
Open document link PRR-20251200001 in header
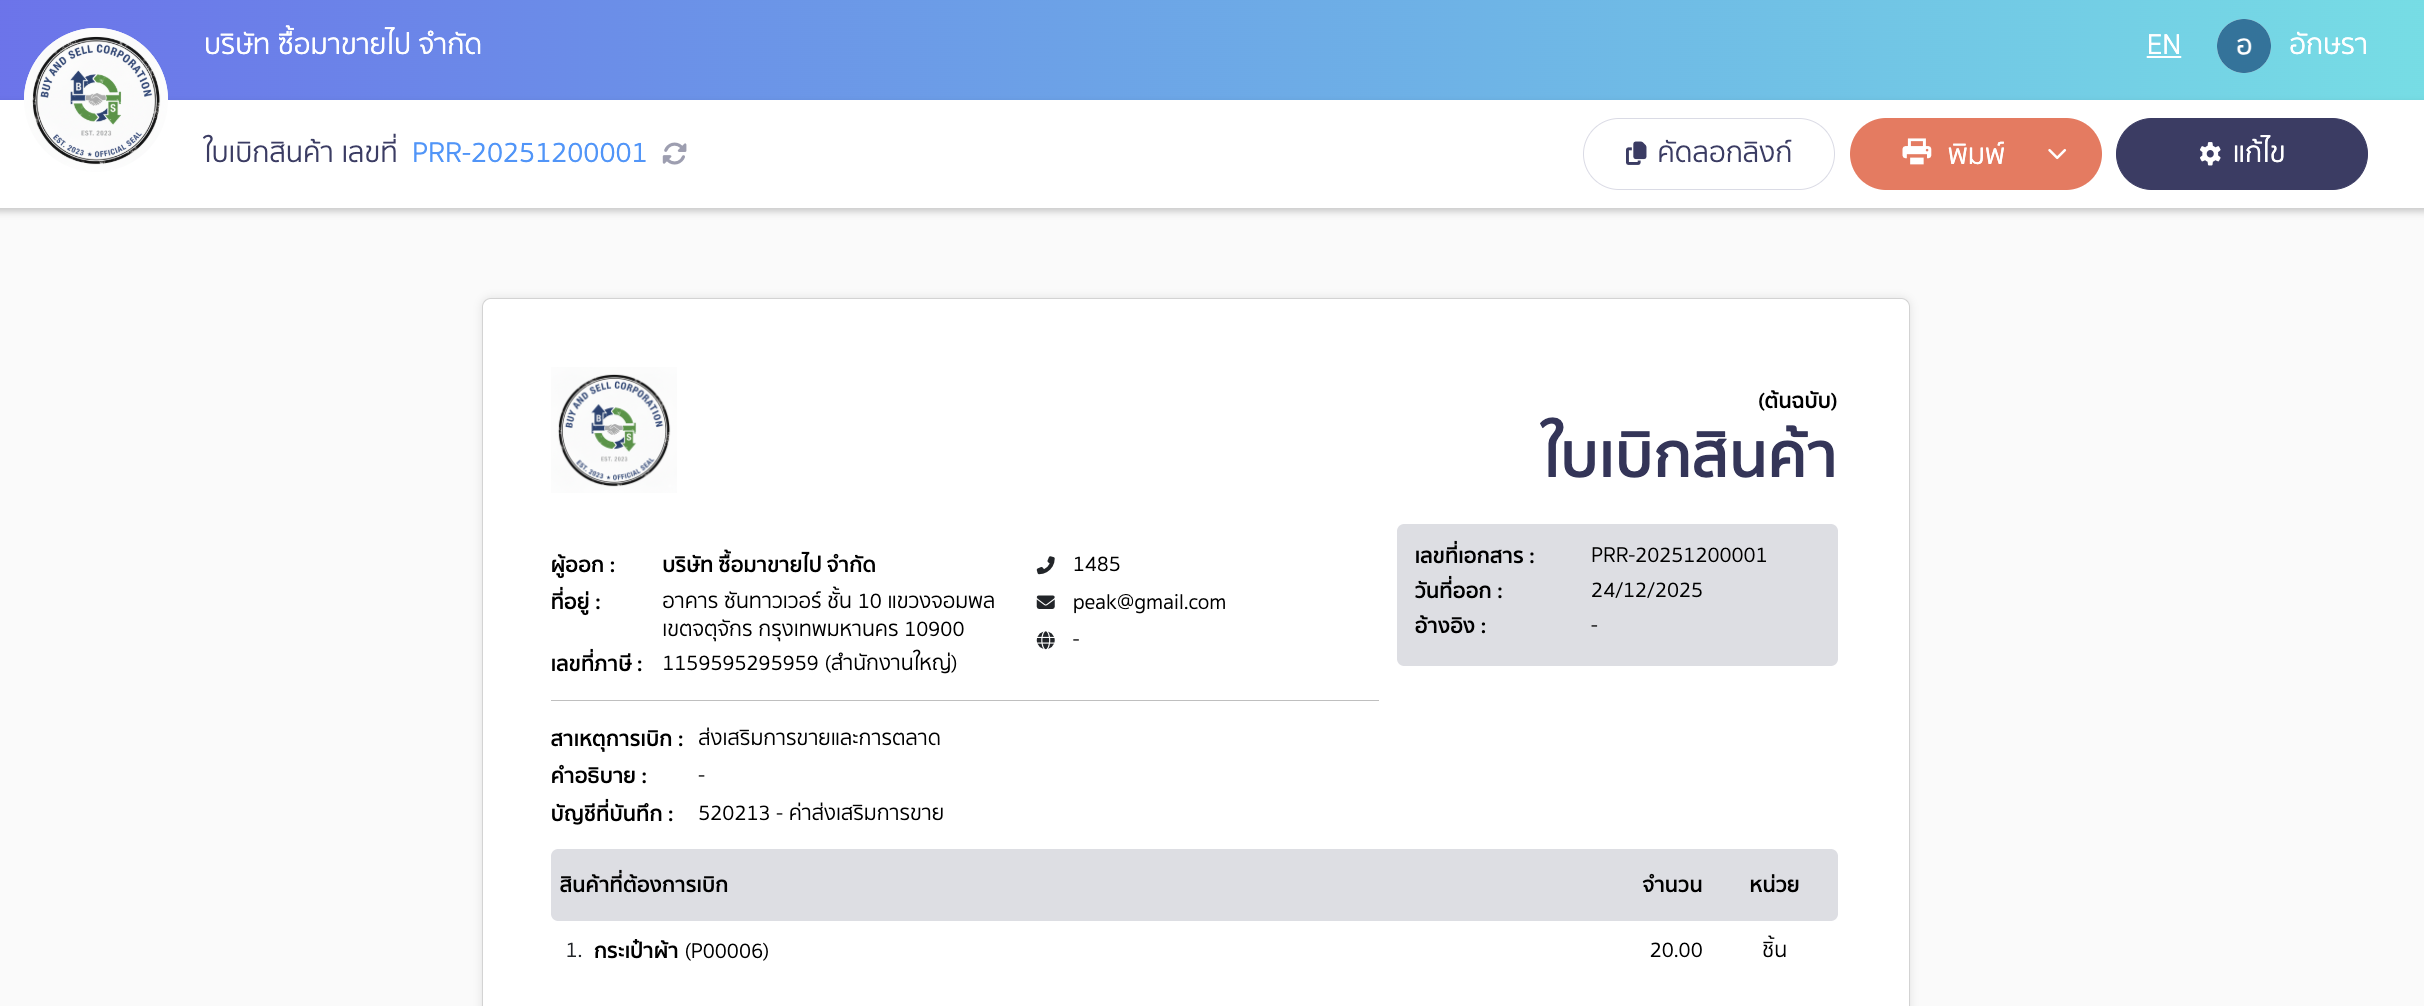(529, 152)
